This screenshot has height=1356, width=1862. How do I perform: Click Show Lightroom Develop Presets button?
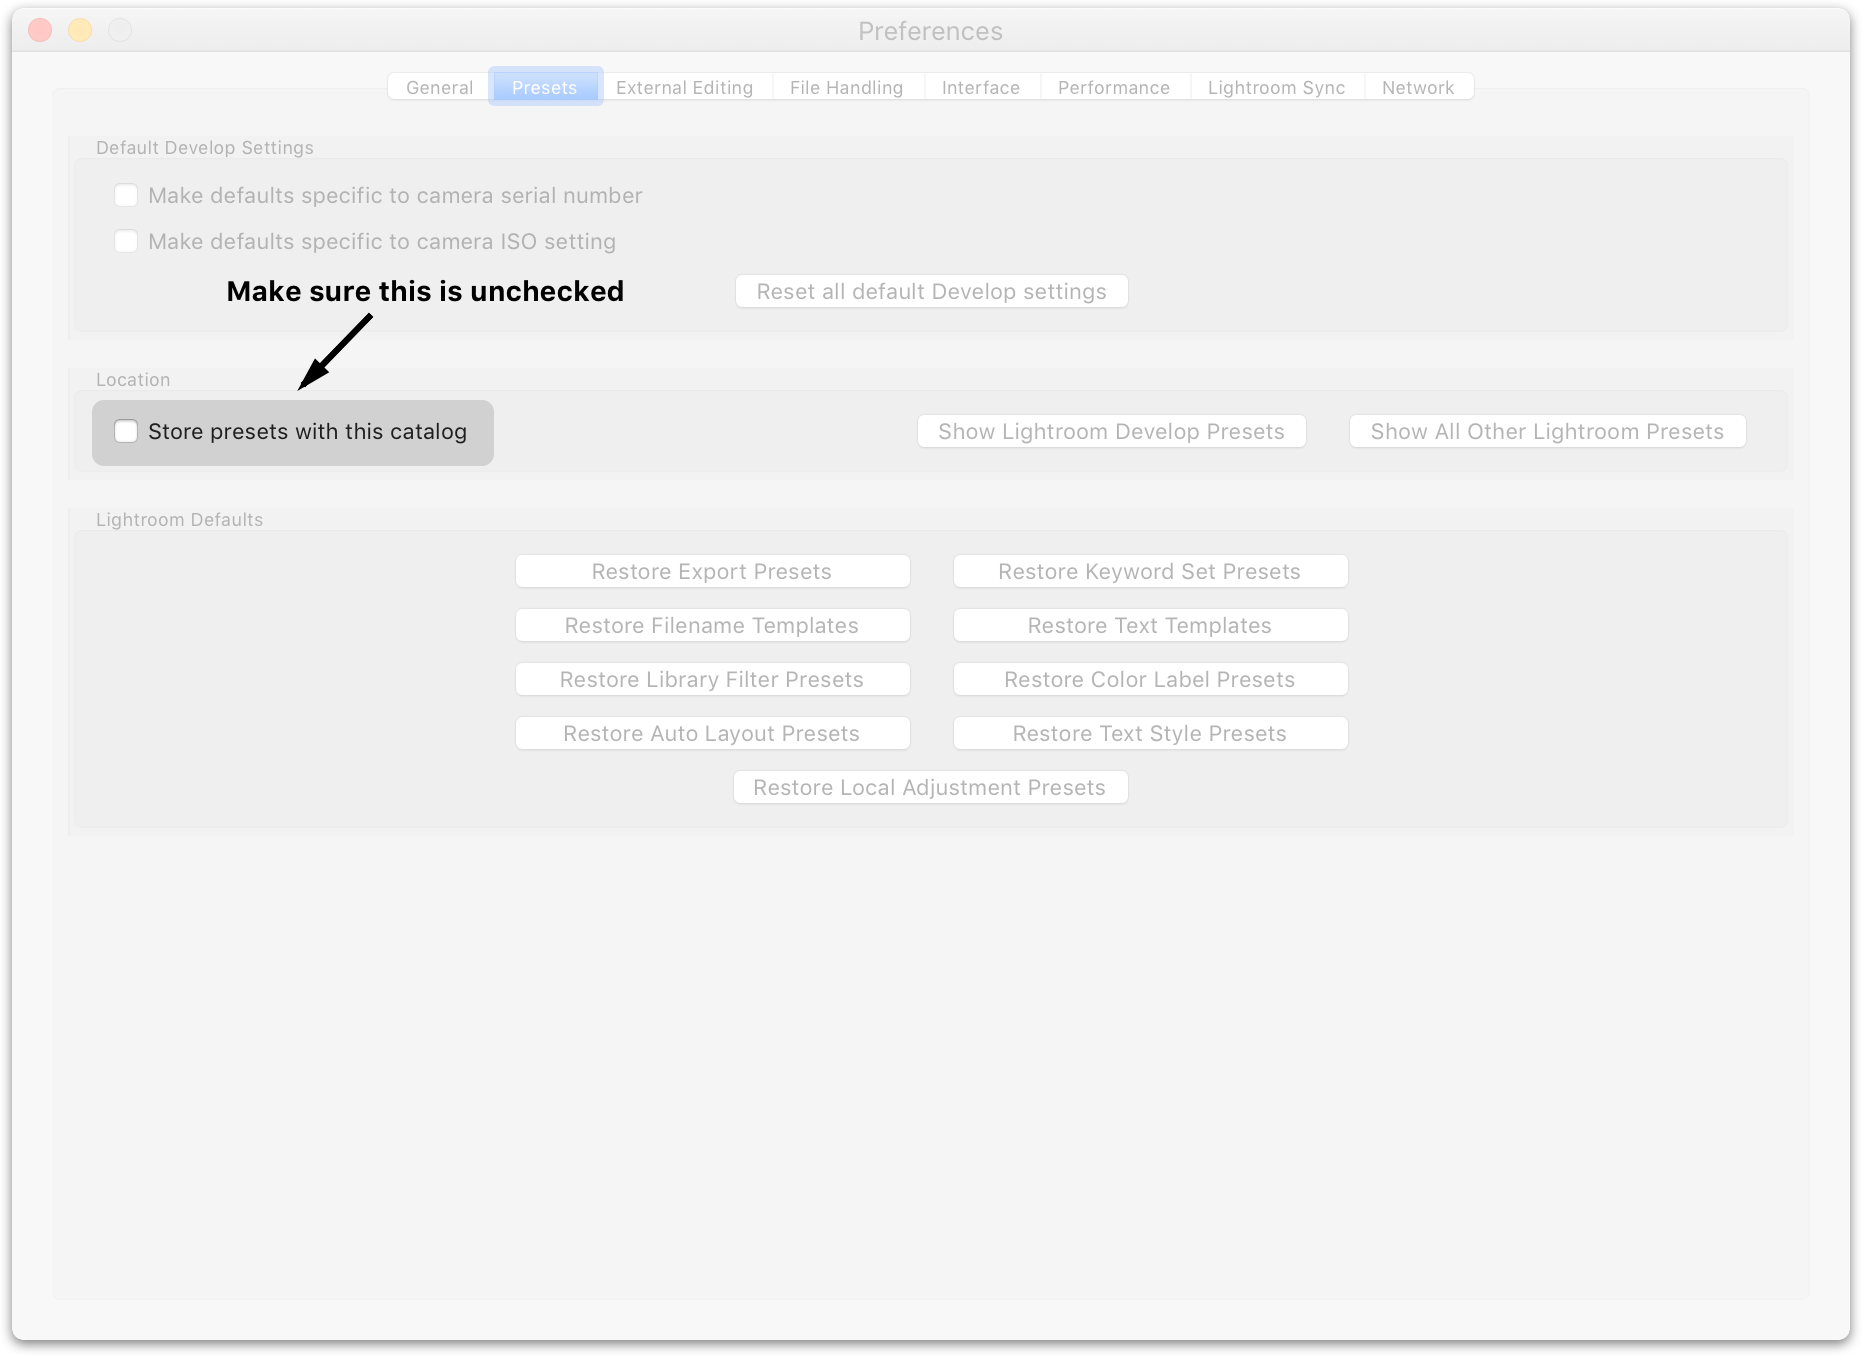click(x=1111, y=432)
